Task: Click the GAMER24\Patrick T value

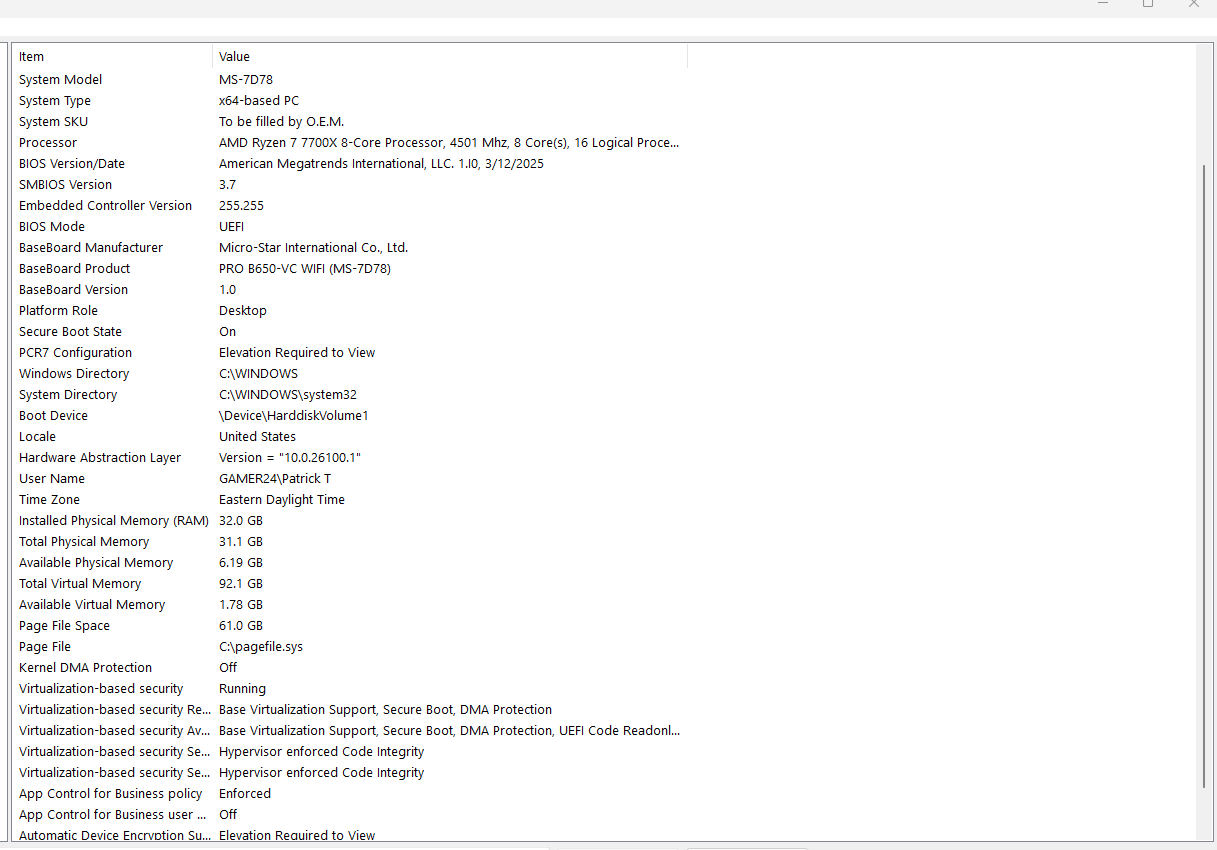Action: pyautogui.click(x=275, y=479)
